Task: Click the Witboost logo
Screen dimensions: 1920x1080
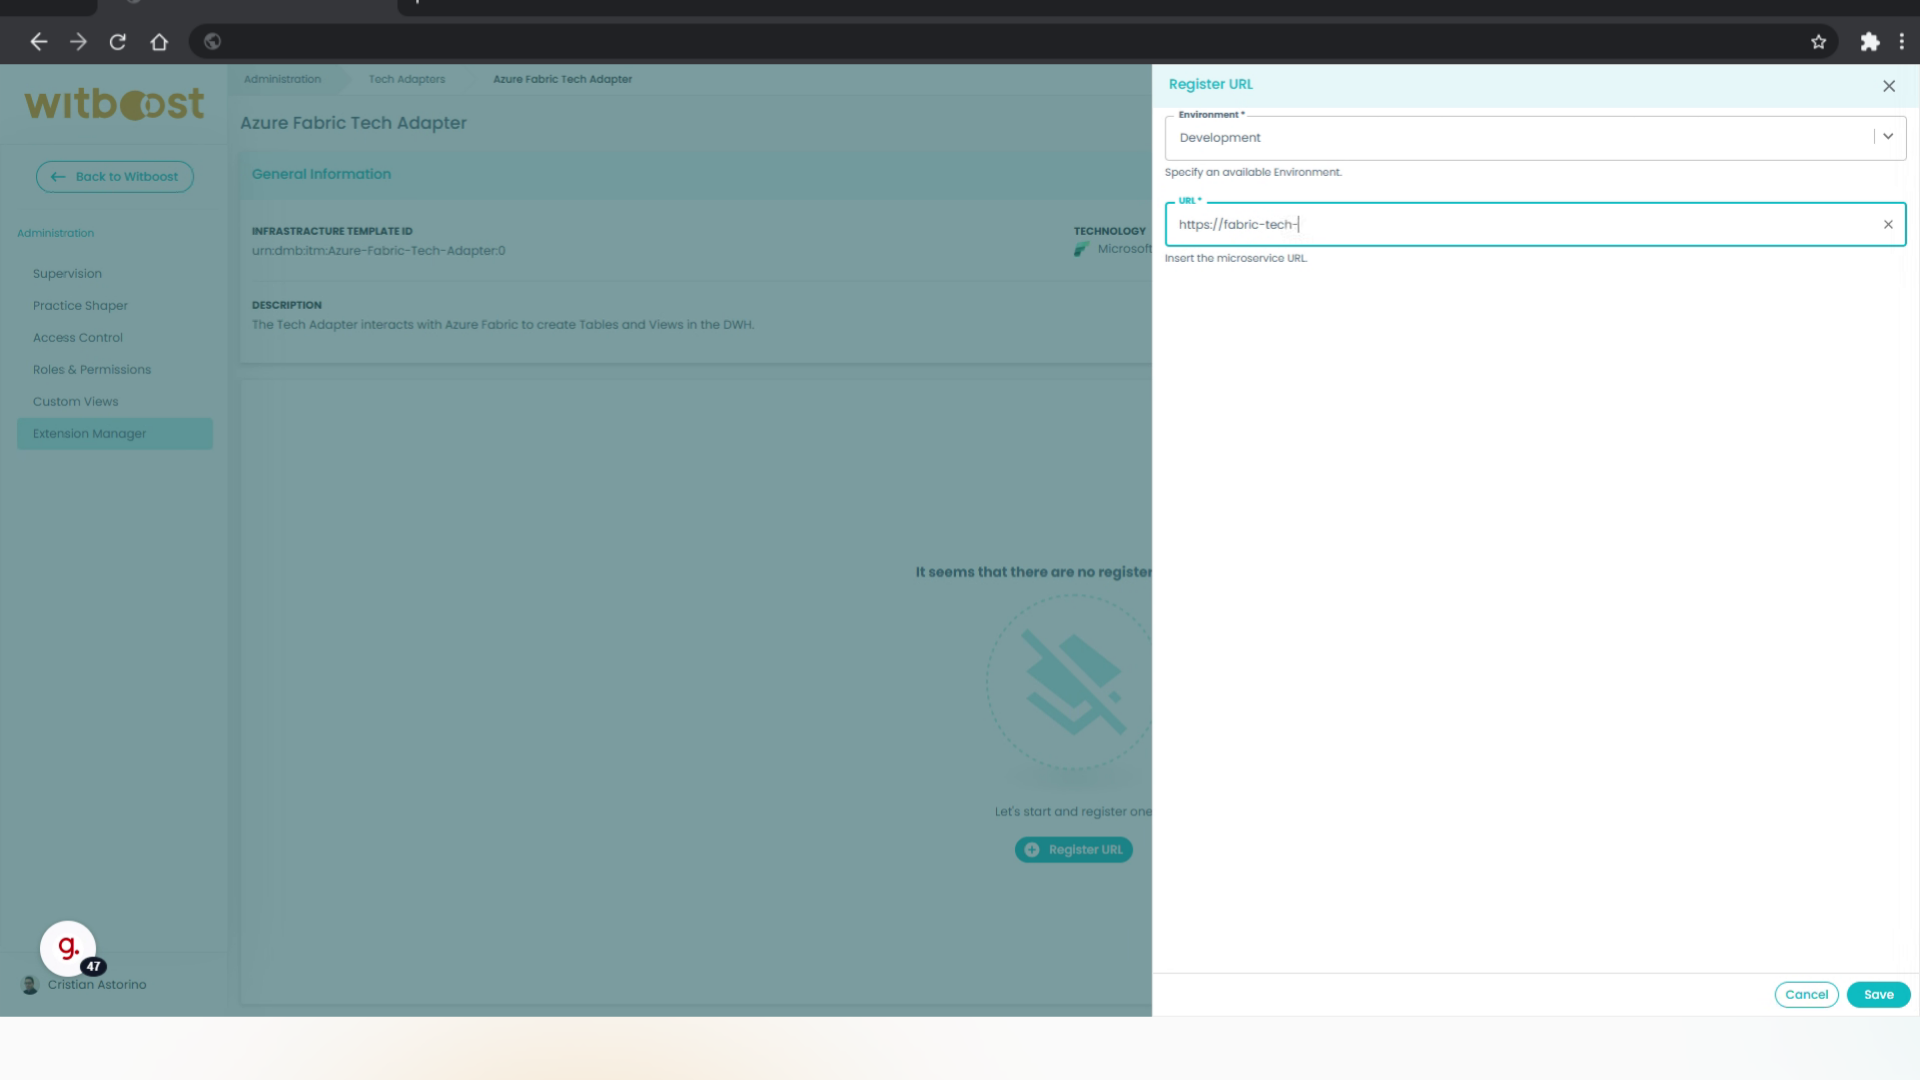Action: click(x=114, y=104)
